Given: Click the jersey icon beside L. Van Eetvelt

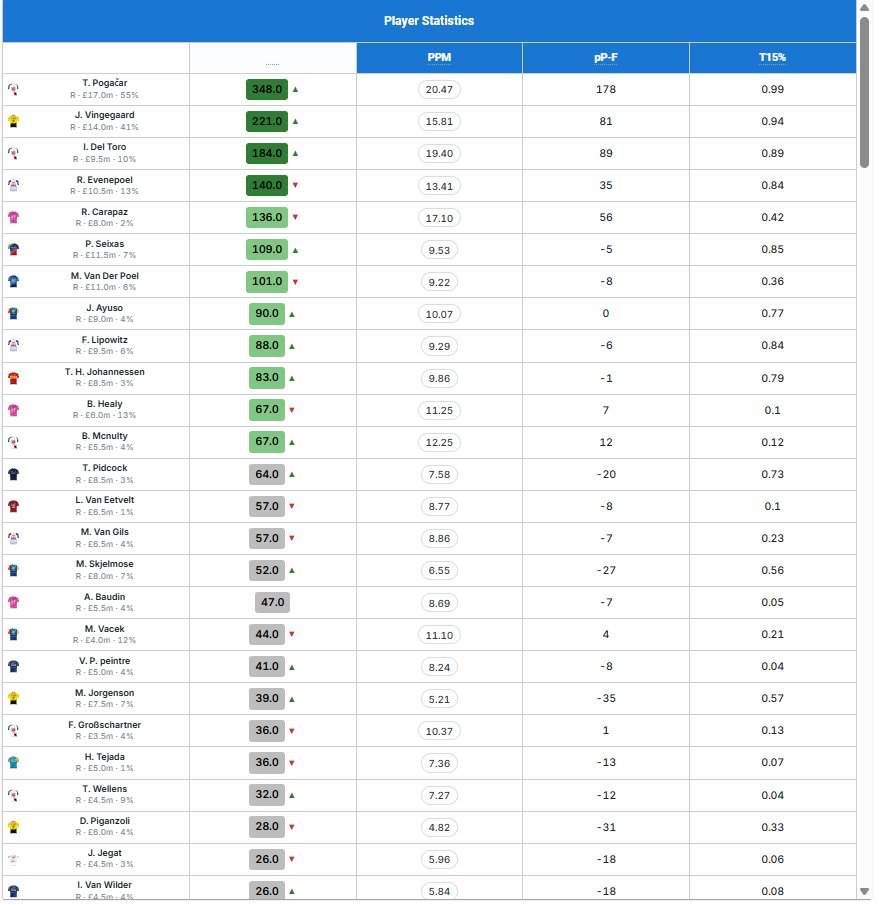Looking at the screenshot, I should pyautogui.click(x=13, y=506).
